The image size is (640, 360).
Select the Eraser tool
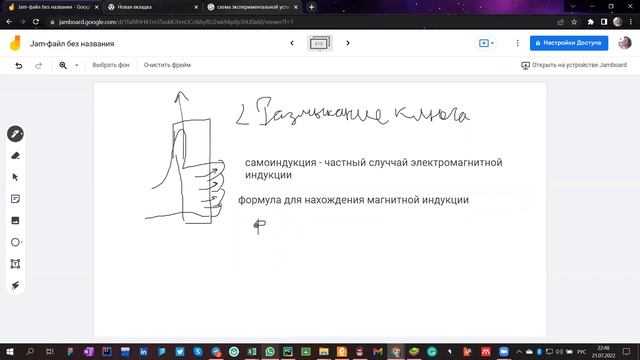pyautogui.click(x=15, y=156)
